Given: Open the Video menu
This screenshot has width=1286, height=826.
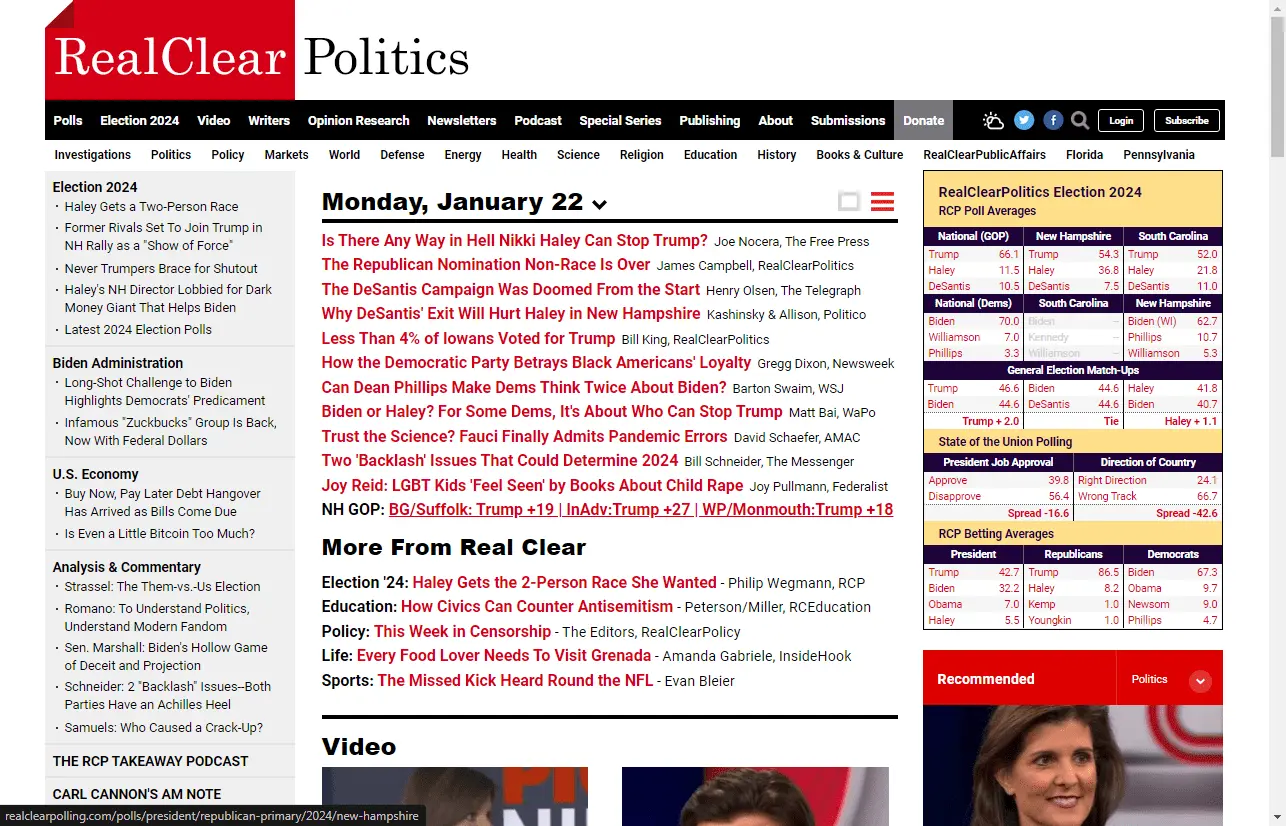Looking at the screenshot, I should coord(214,120).
